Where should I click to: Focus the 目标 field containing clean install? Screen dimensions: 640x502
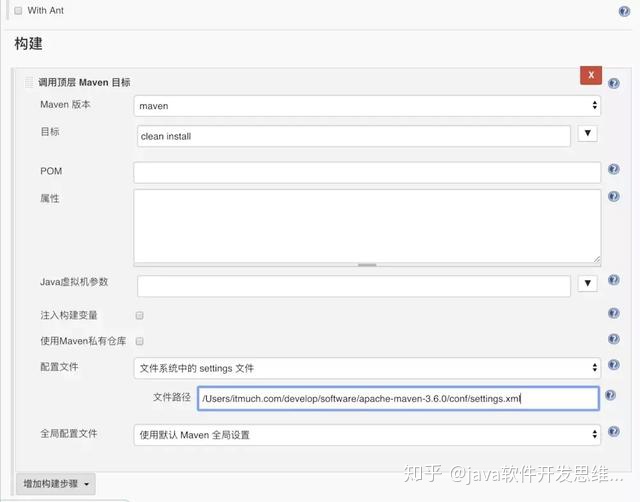(353, 136)
